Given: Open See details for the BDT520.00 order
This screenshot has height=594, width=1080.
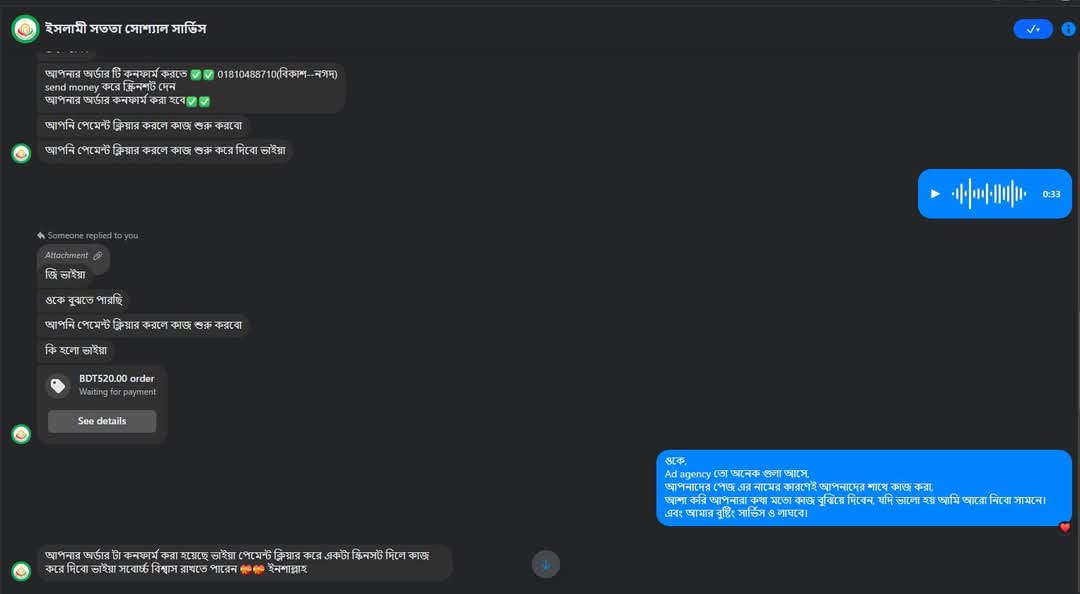Looking at the screenshot, I should tap(102, 421).
